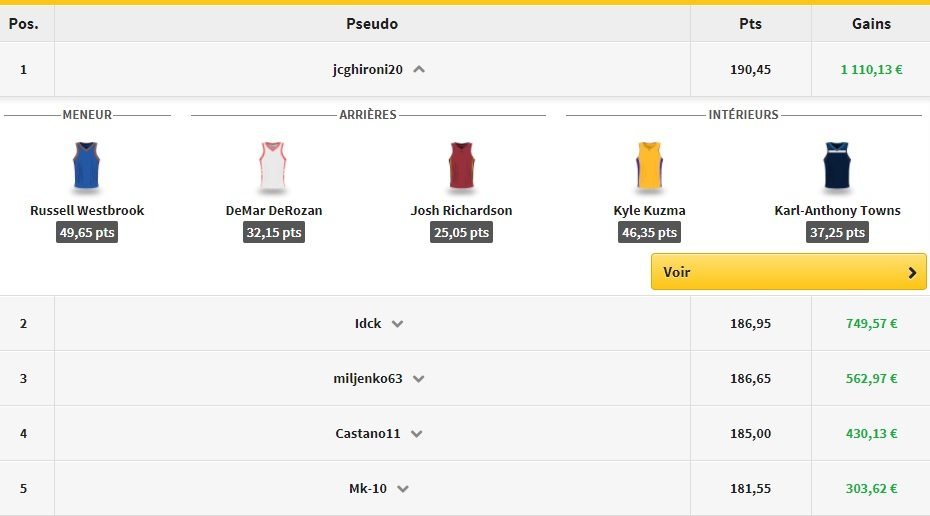930x516 pixels.
Task: Click Josh Richardson's red jersey icon
Action: [x=461, y=166]
